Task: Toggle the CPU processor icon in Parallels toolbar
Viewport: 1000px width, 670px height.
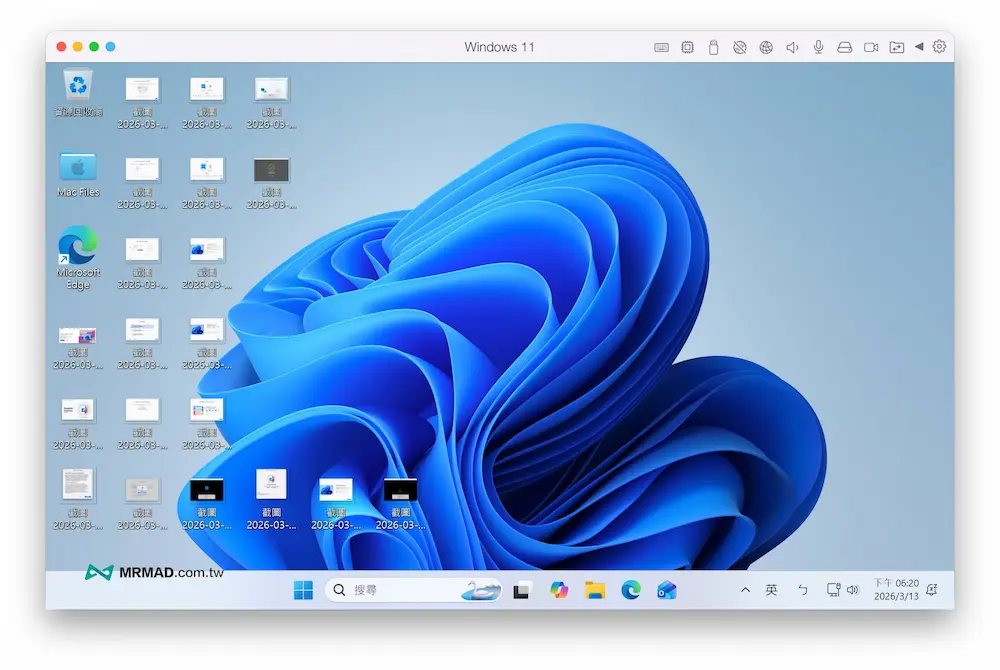Action: click(x=687, y=46)
